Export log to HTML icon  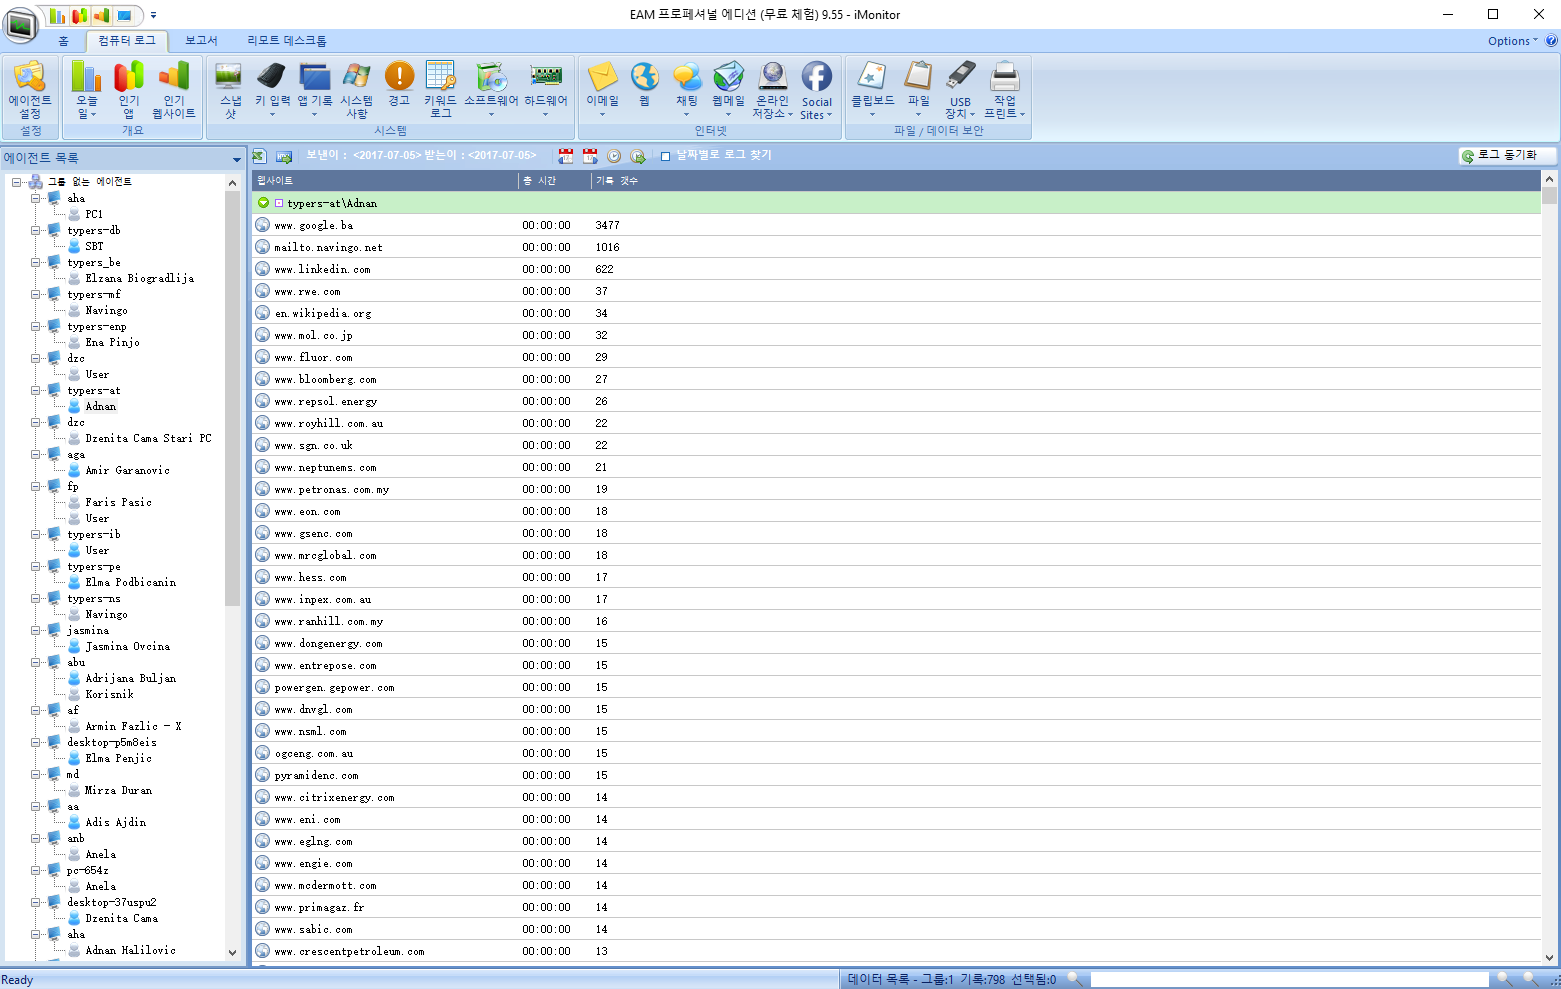pos(284,156)
